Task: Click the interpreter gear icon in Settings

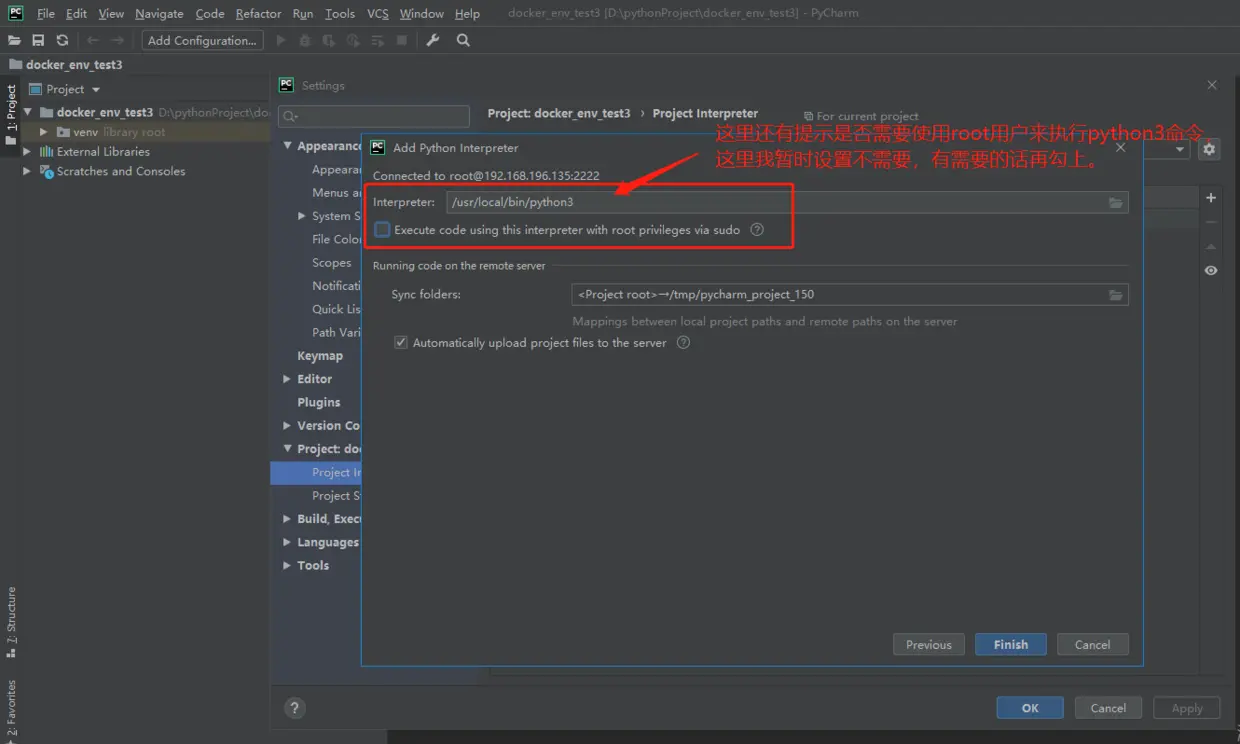Action: point(1209,149)
